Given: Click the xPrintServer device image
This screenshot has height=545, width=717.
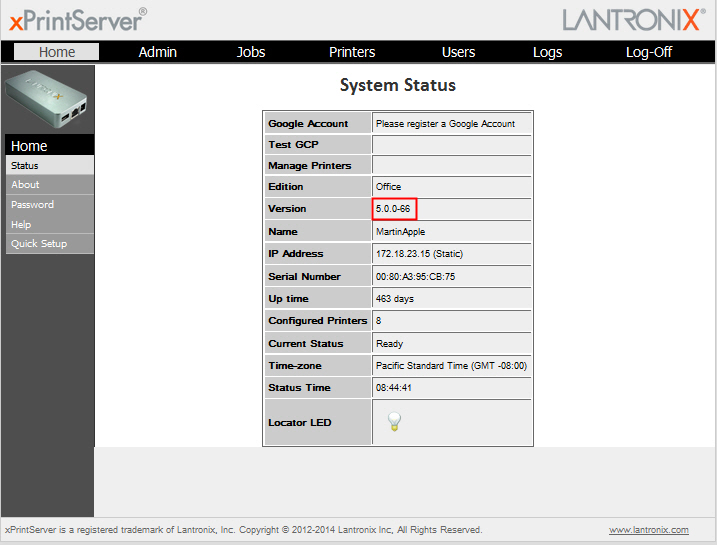Looking at the screenshot, I should [x=49, y=99].
